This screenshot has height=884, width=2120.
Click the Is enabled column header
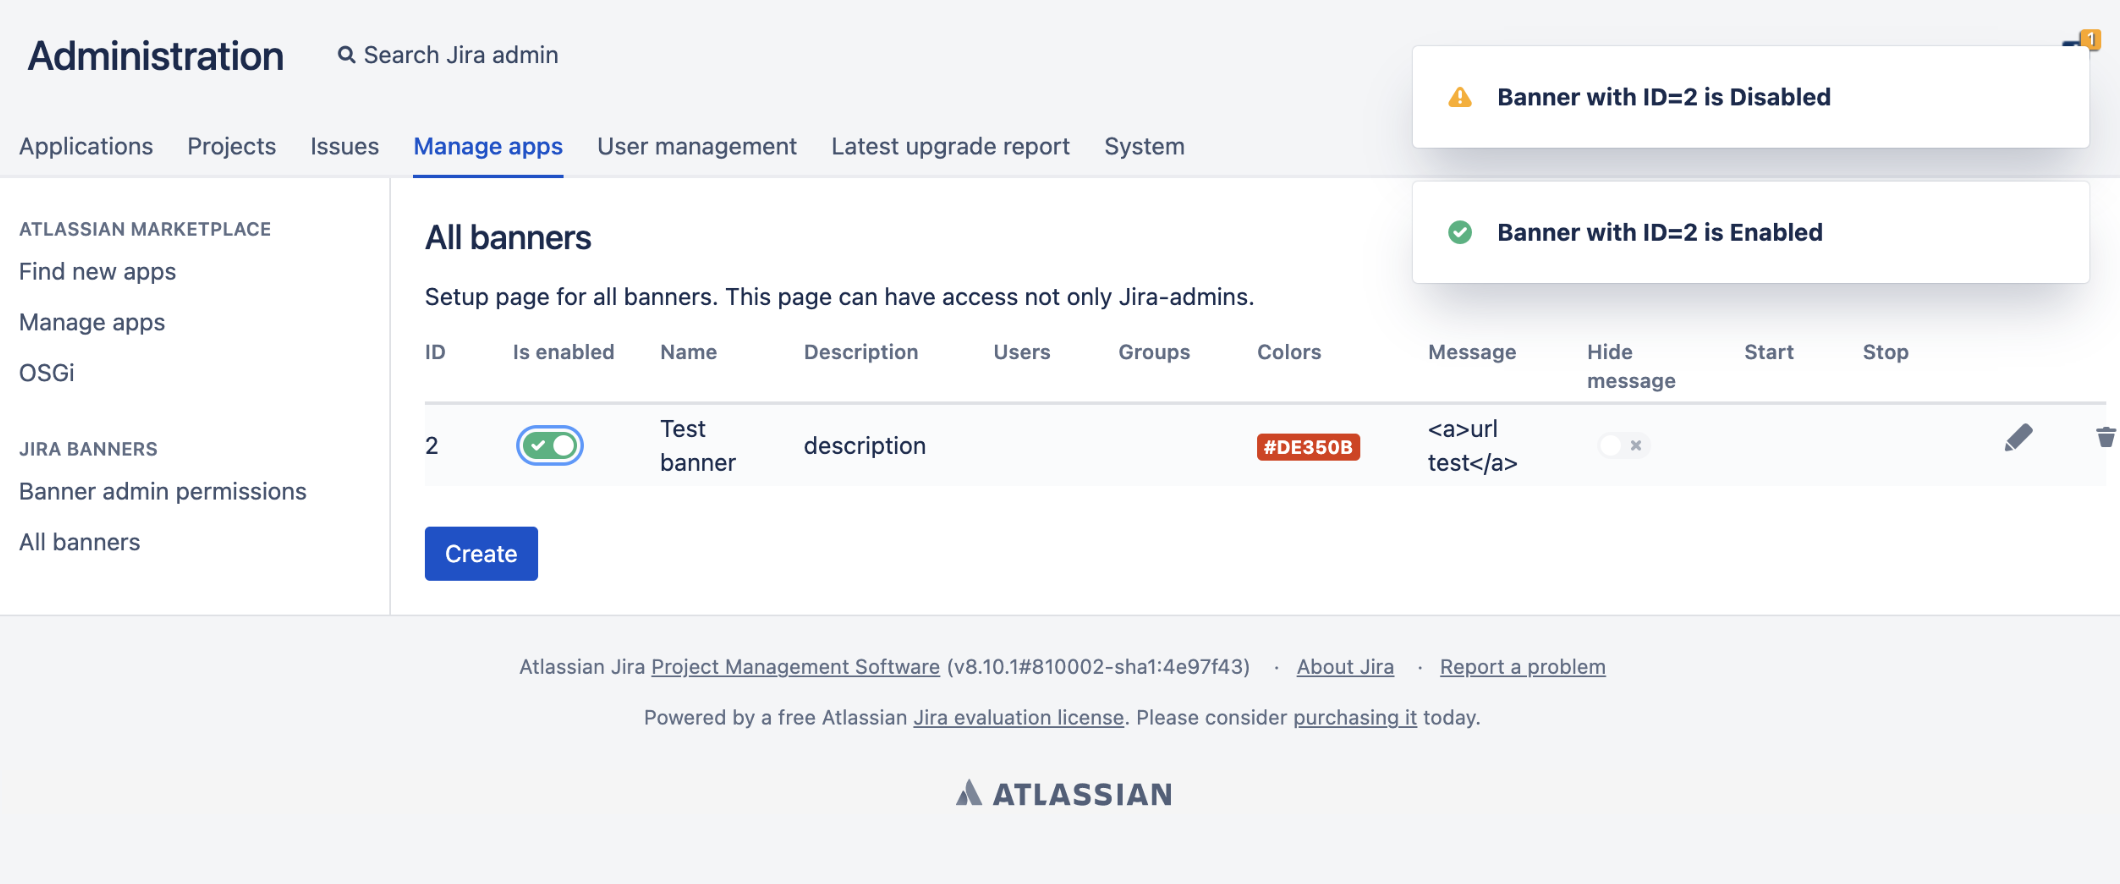(564, 352)
